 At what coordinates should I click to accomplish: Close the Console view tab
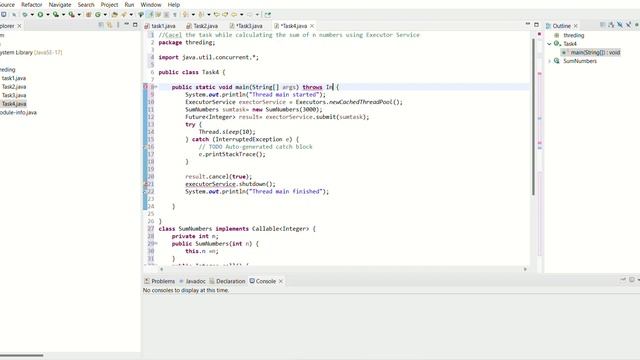tap(281, 281)
